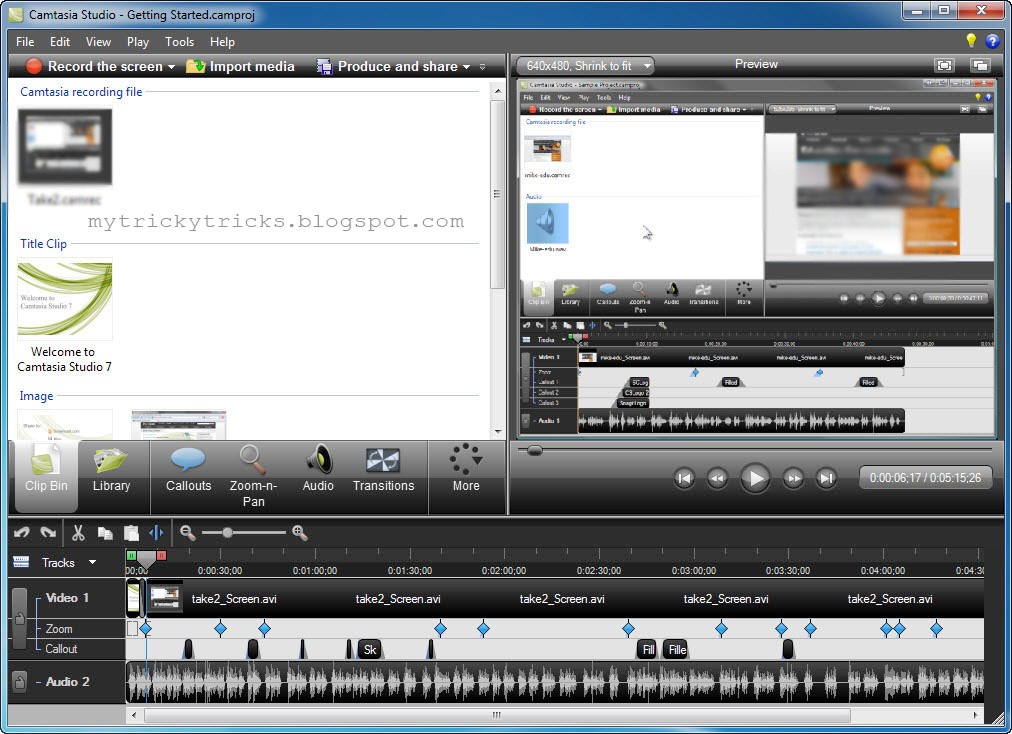Screen dimensions: 1012x734
Task: Click the clip bin scroll up arrow
Action: coord(498,92)
